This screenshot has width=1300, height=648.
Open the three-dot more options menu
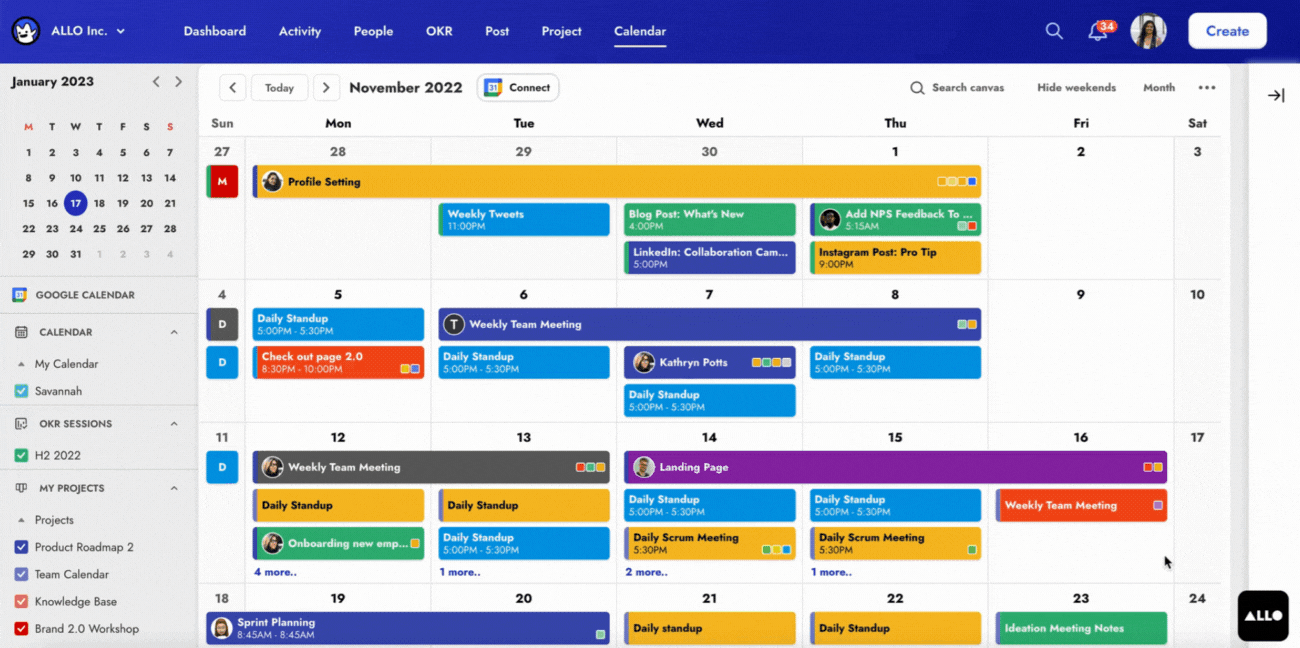[x=1207, y=88]
